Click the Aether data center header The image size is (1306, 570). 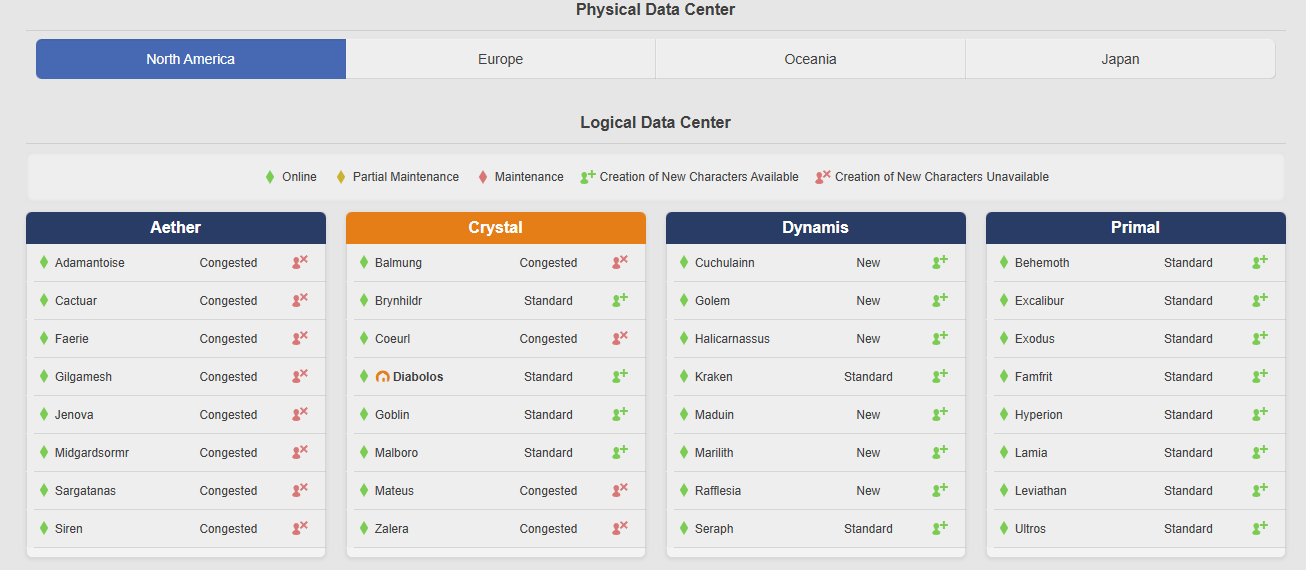coord(176,228)
